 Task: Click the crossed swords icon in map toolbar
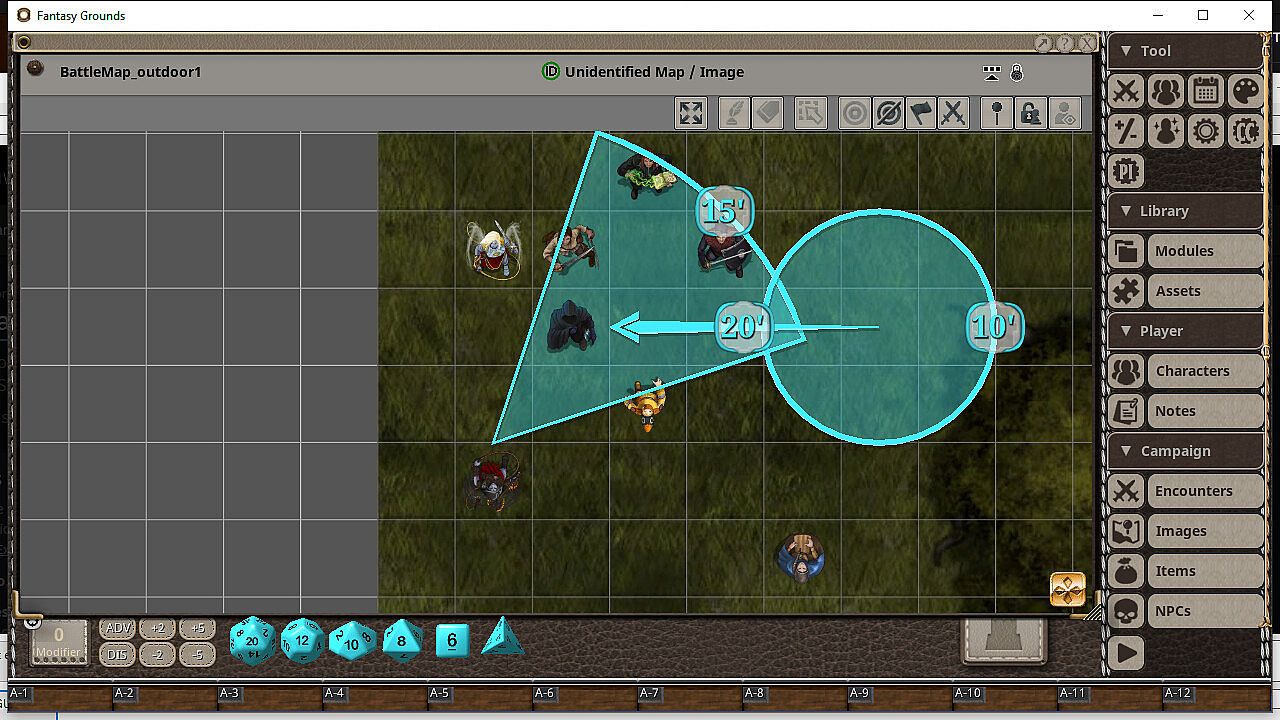954,113
